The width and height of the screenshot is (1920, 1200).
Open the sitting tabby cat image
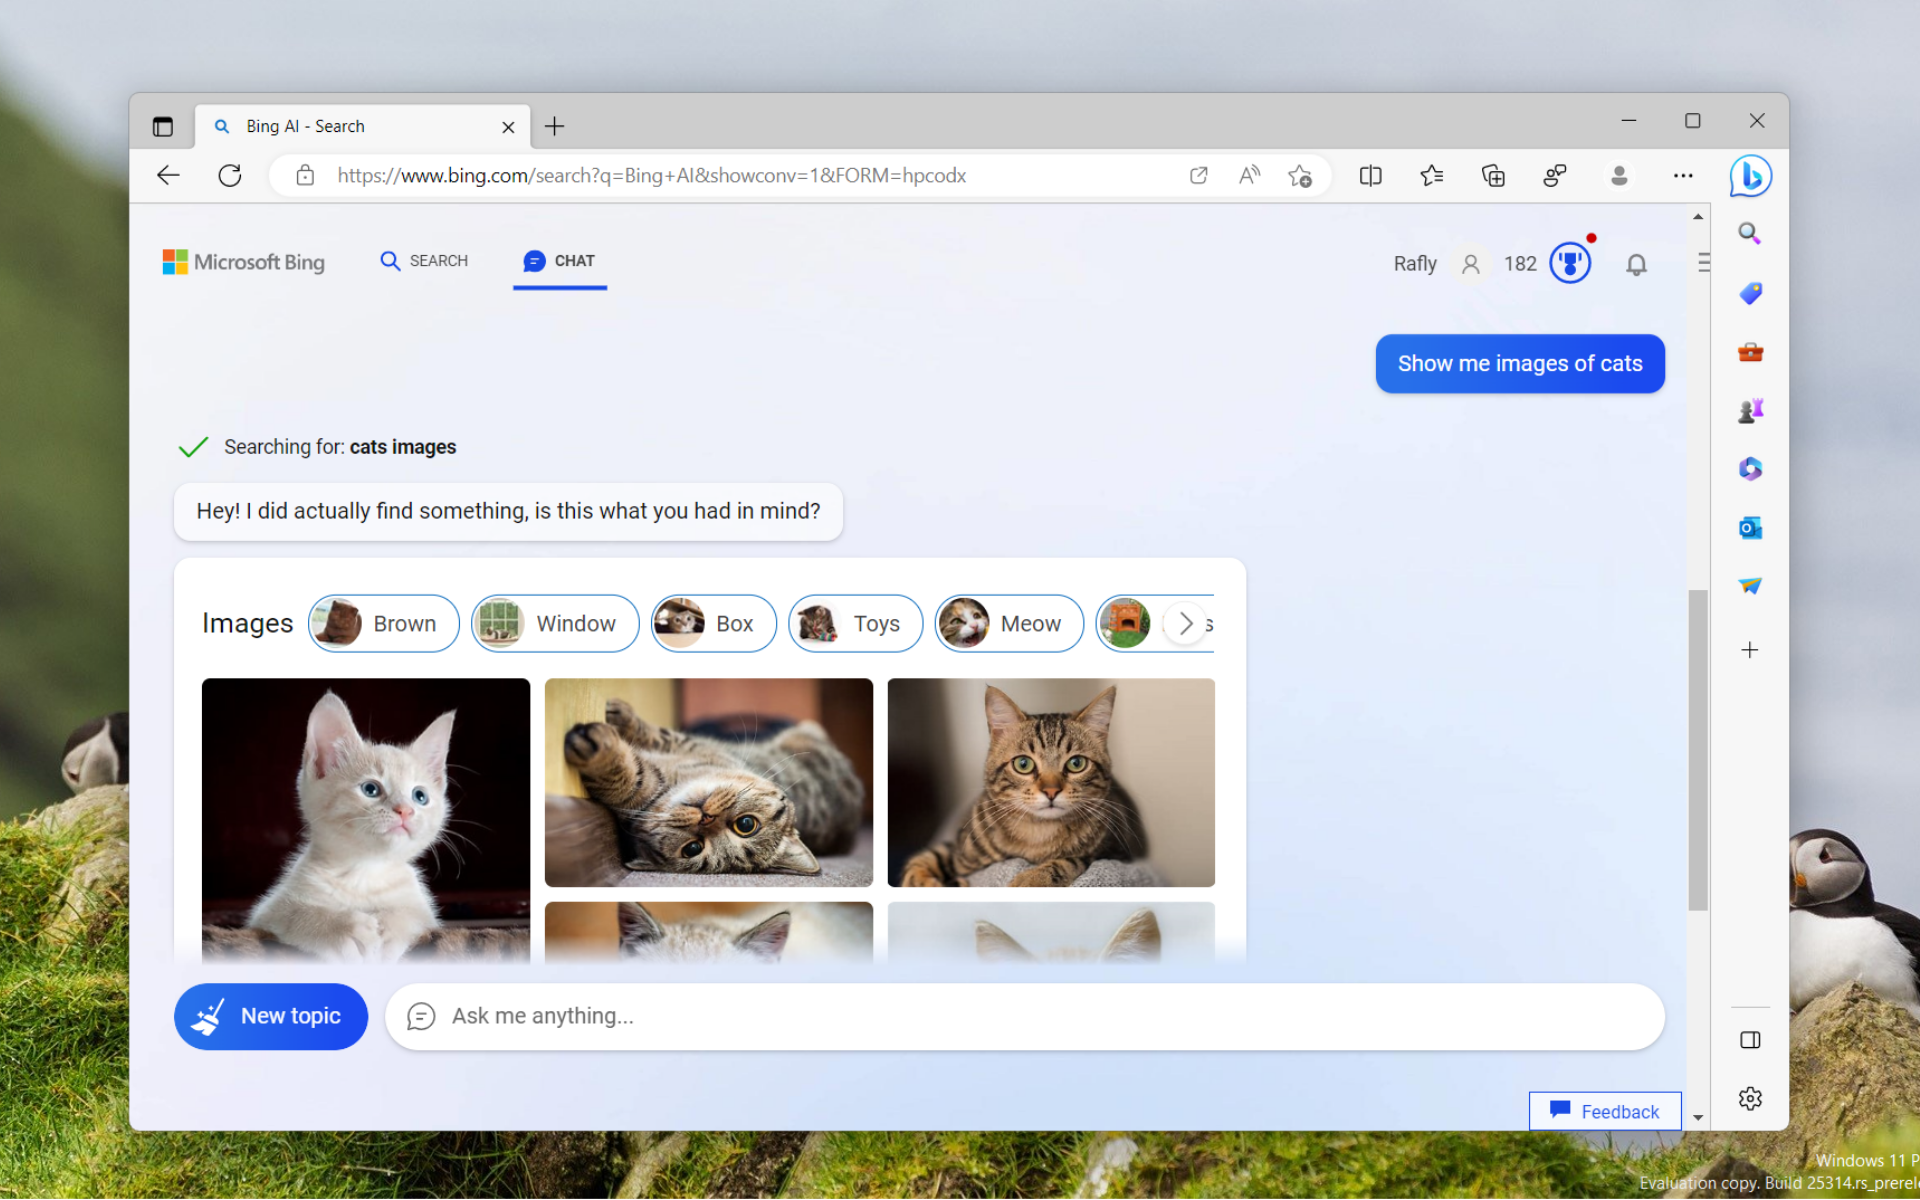(x=1051, y=783)
